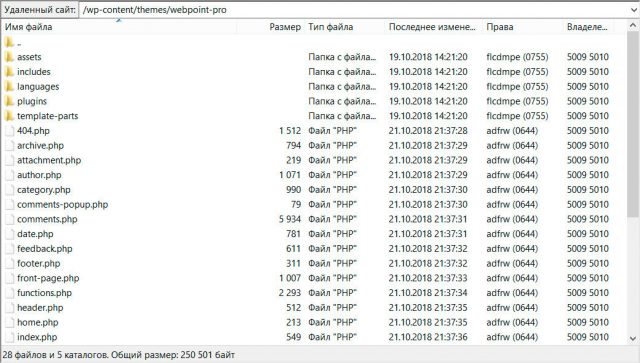Click the header.php file icon
This screenshot has height=363, width=640.
[x=9, y=307]
